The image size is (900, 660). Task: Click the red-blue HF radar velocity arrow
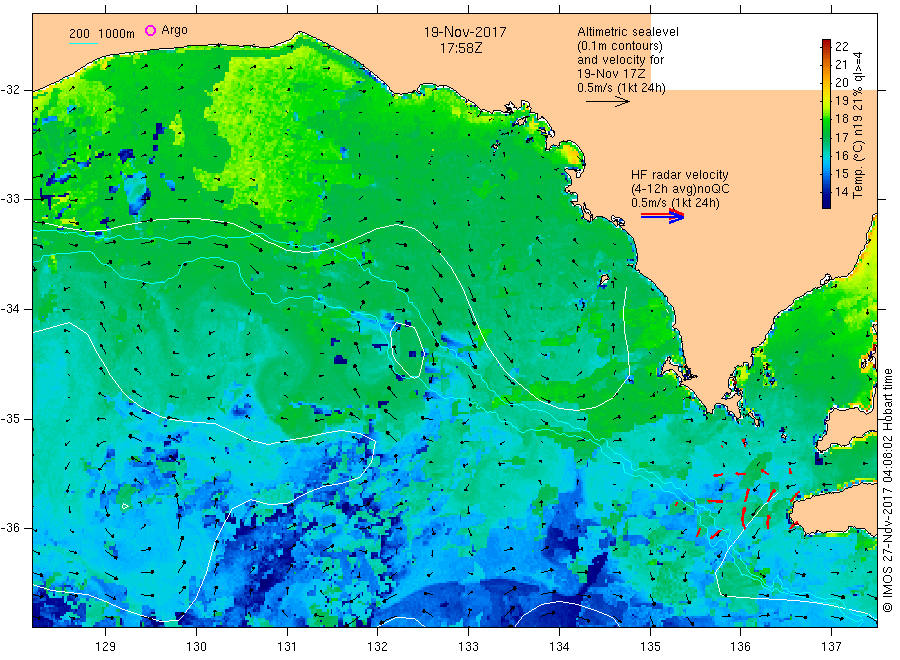pyautogui.click(x=663, y=216)
